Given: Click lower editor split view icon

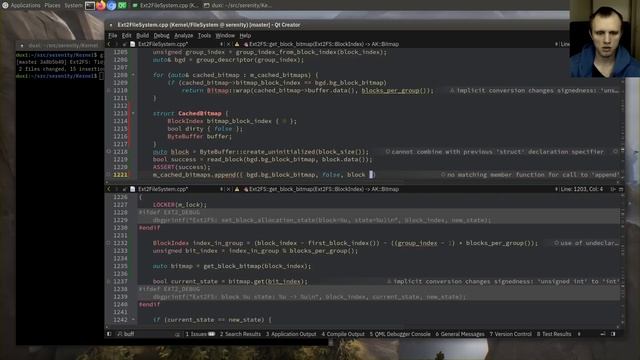Looking at the screenshot, I should tap(613, 189).
